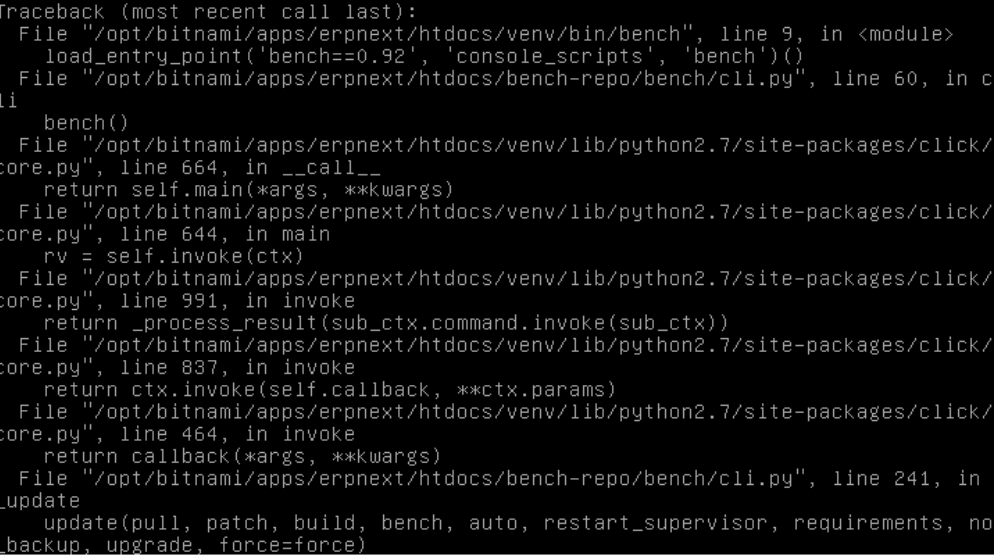This screenshot has width=997, height=557.
Task: Click on 'rv = self.invoke(ctx)' line
Action: coord(174,256)
